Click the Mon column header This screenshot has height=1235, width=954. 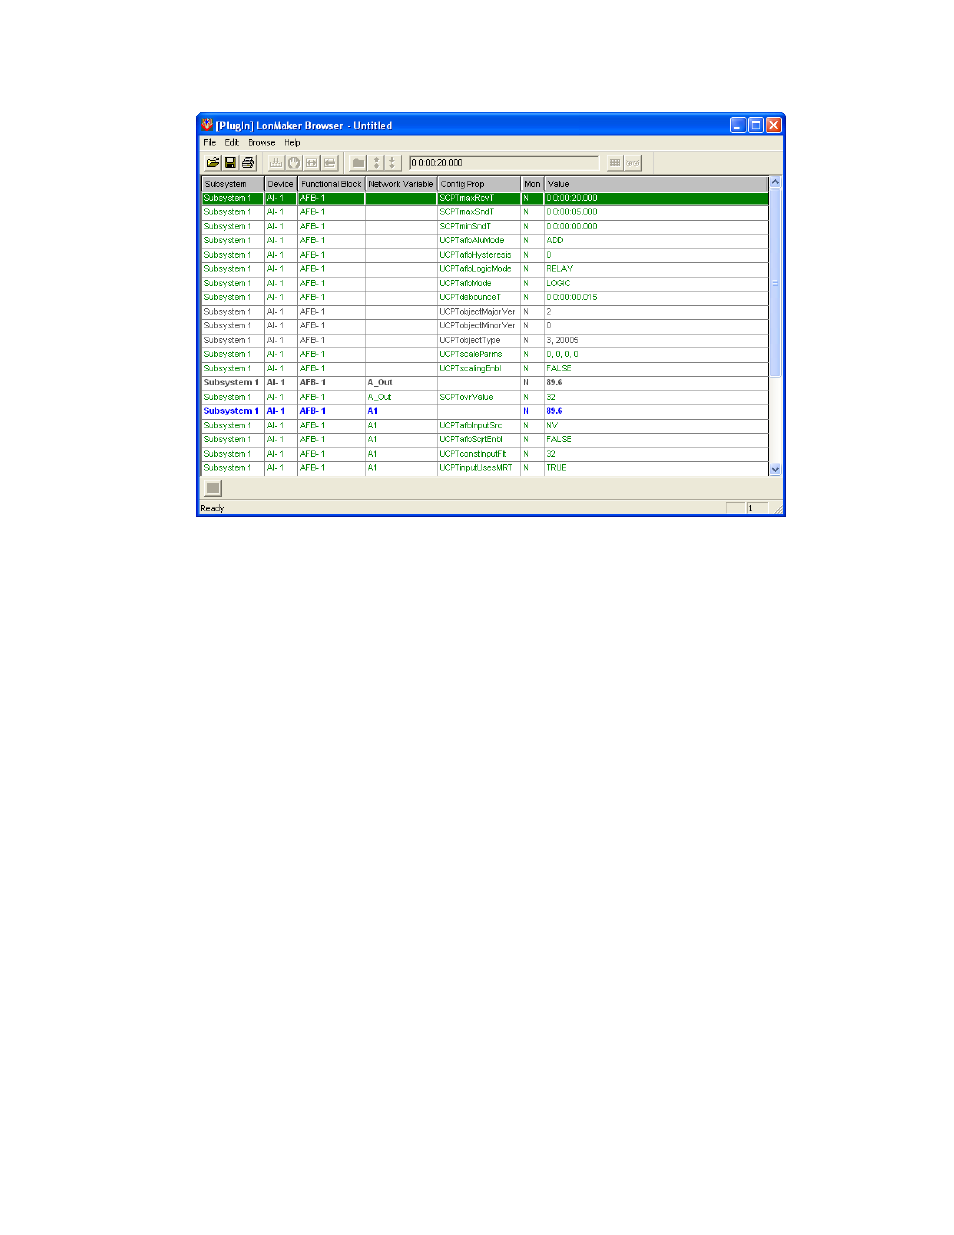532,184
